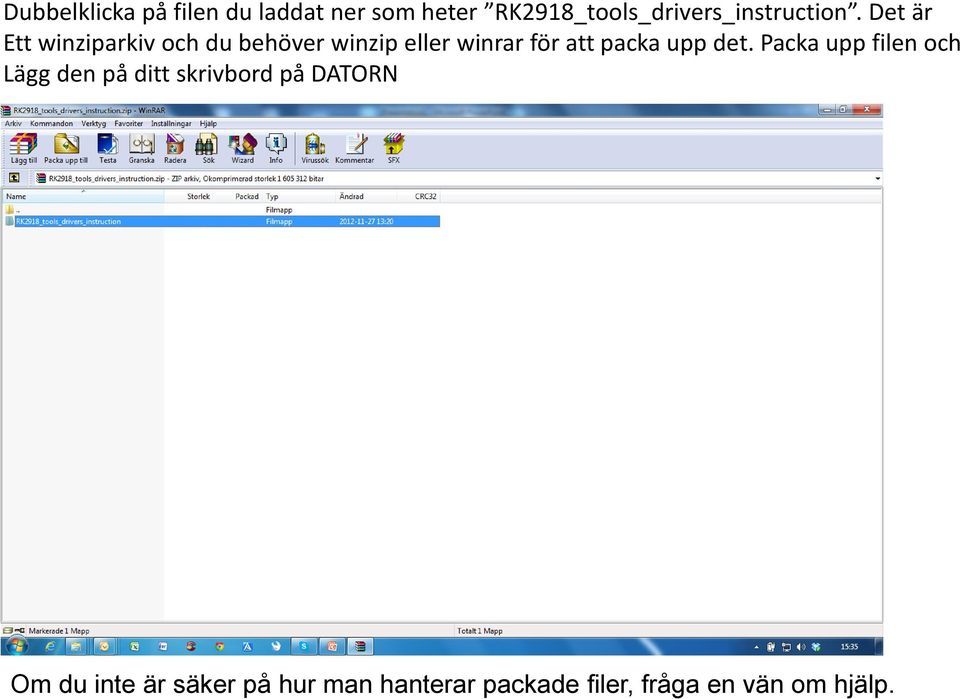
Task: Open the Arkiv menu
Action: (13, 124)
